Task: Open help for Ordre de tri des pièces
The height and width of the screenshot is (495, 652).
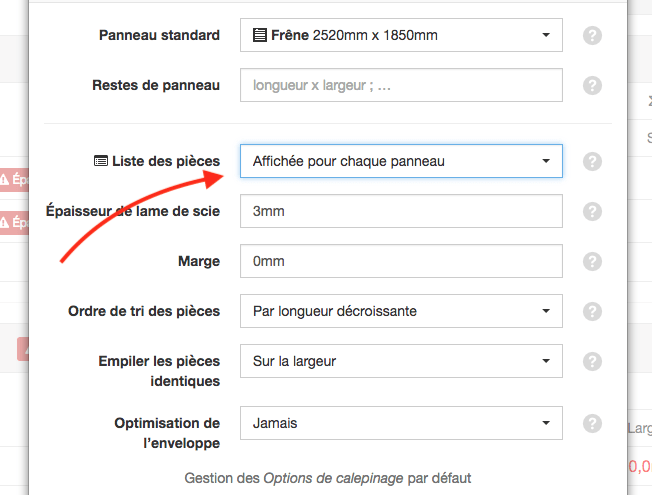Action: click(592, 311)
